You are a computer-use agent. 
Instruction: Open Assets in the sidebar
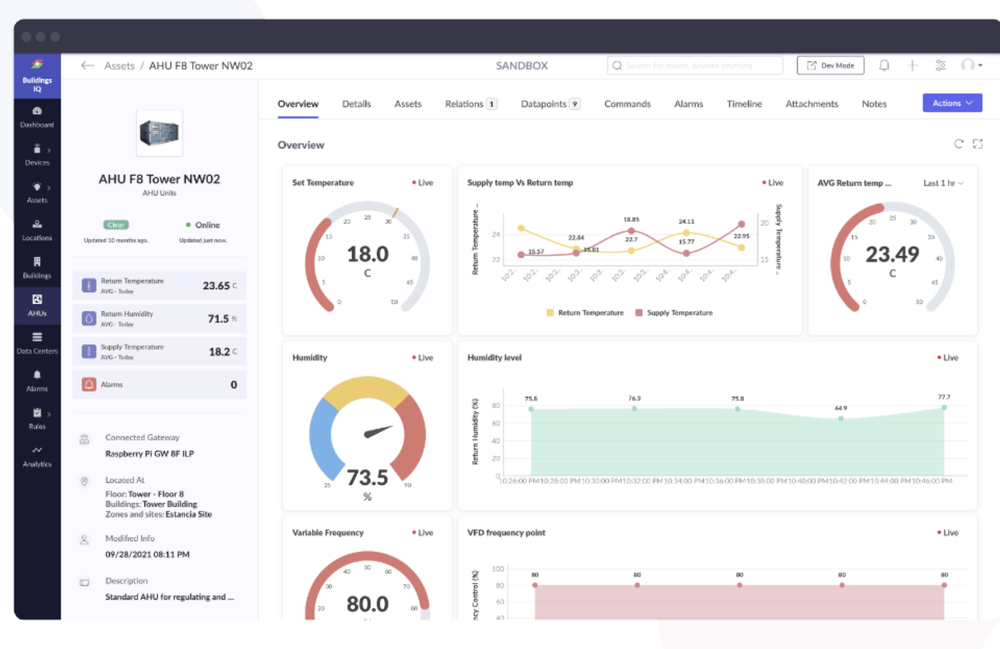click(x=37, y=193)
